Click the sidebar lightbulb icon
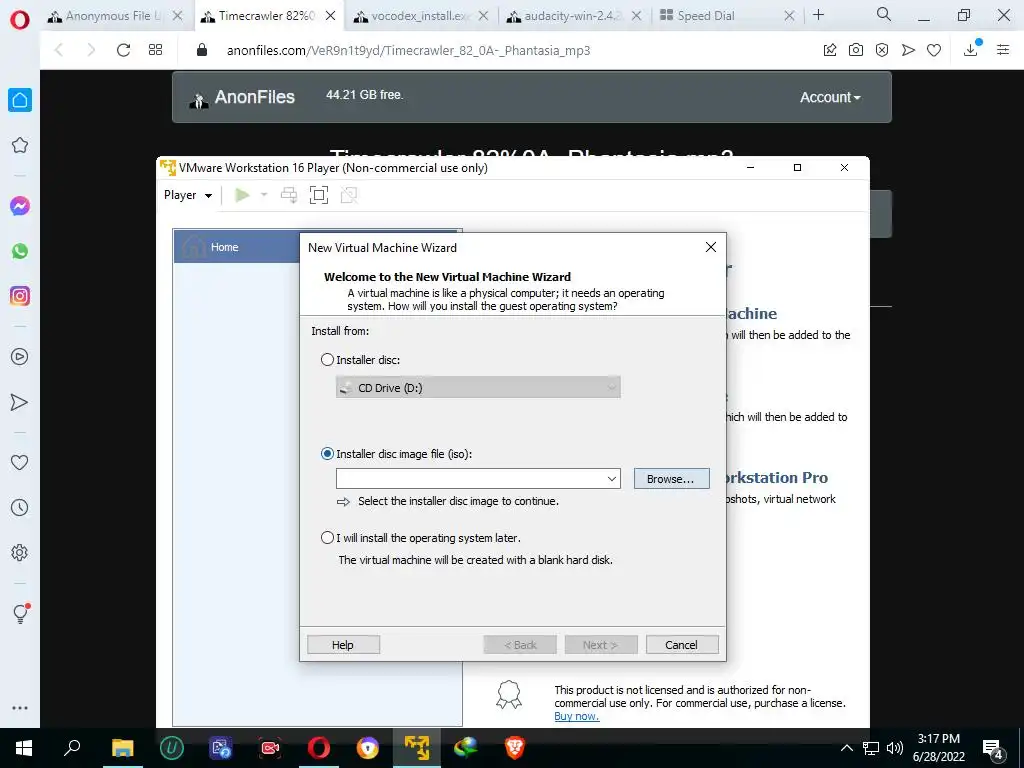Image resolution: width=1024 pixels, height=768 pixels. coord(20,613)
